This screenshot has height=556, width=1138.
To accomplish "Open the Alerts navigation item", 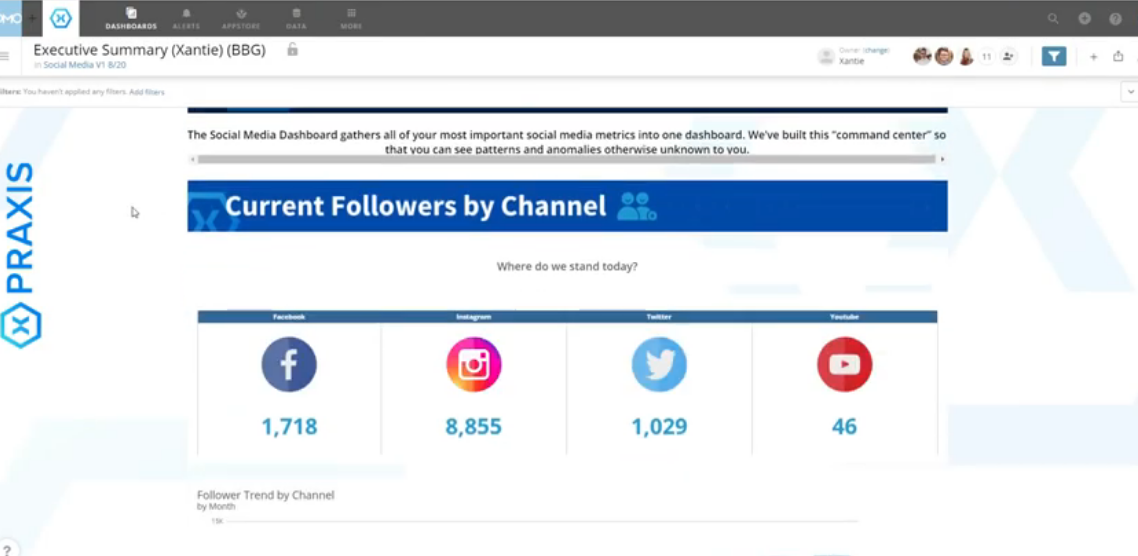I will click(186, 19).
